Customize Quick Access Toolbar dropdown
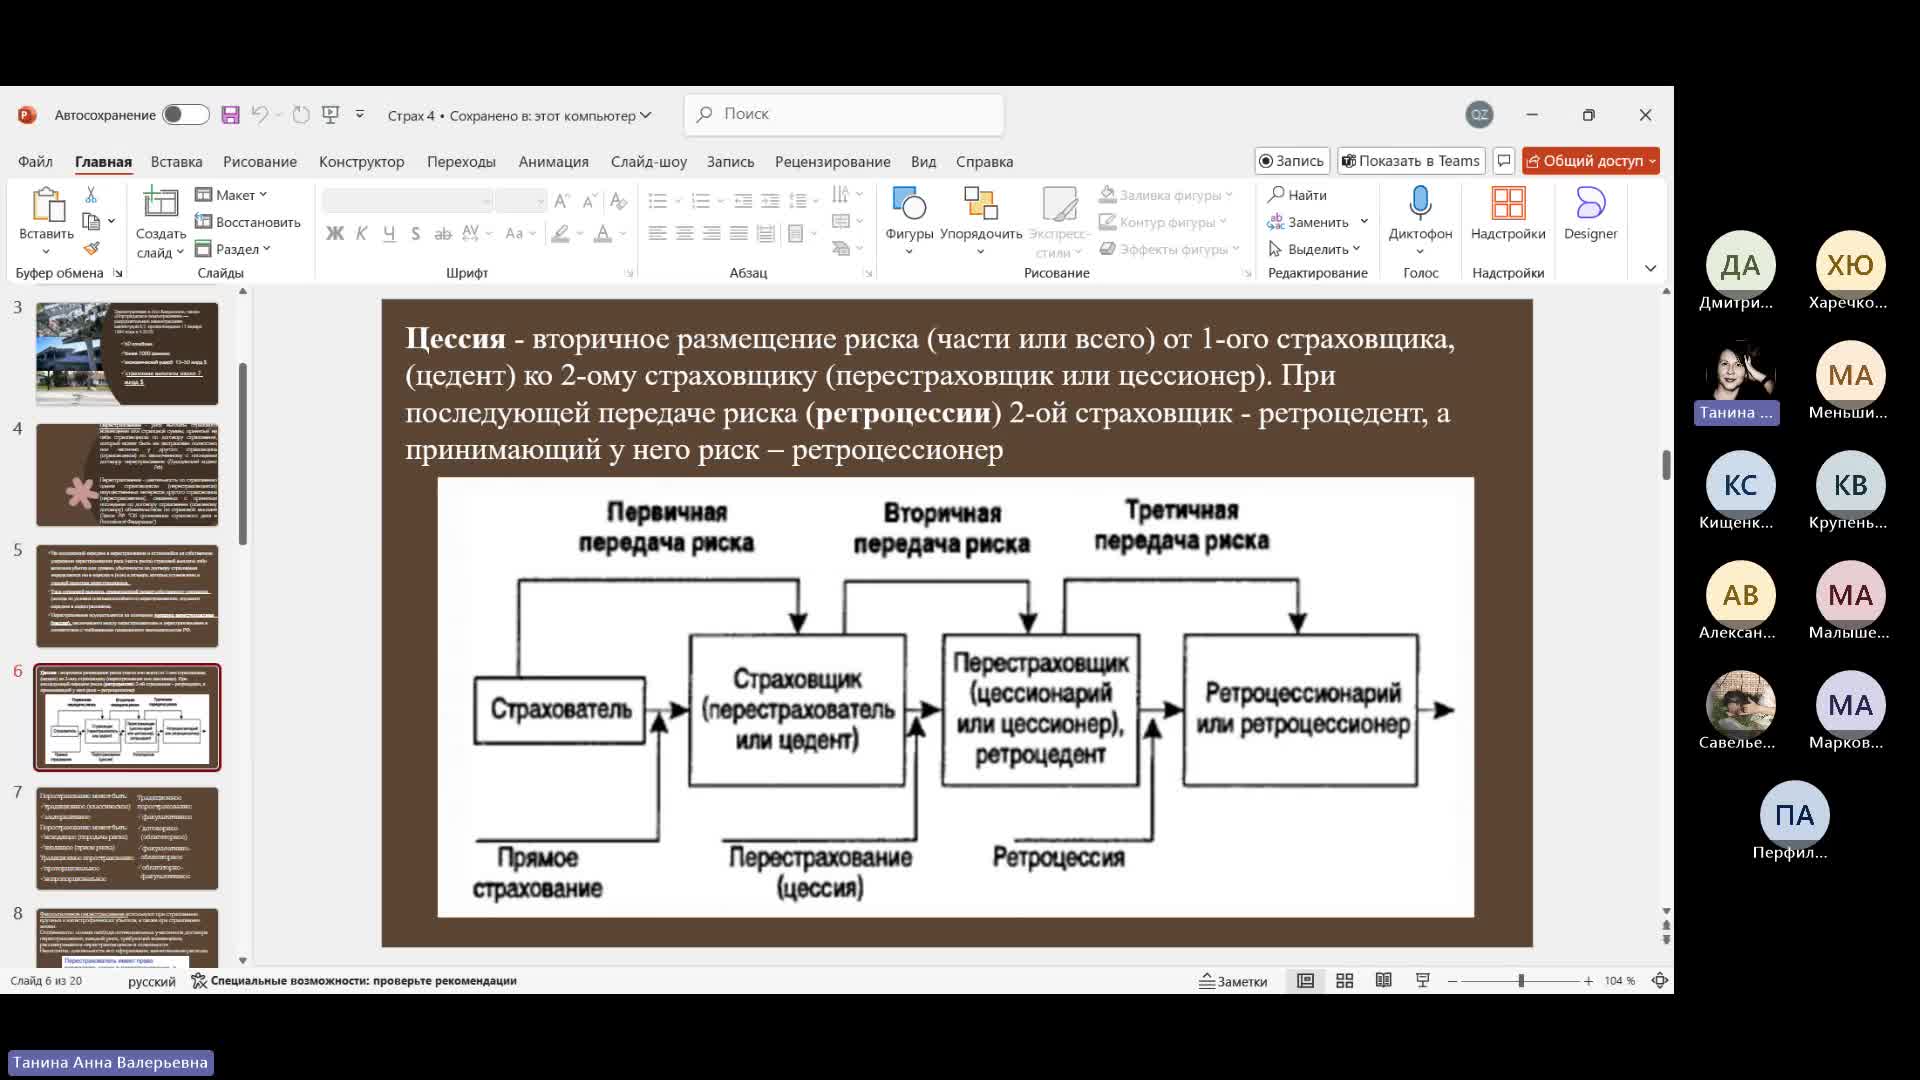Image resolution: width=1920 pixels, height=1080 pixels. click(x=360, y=115)
